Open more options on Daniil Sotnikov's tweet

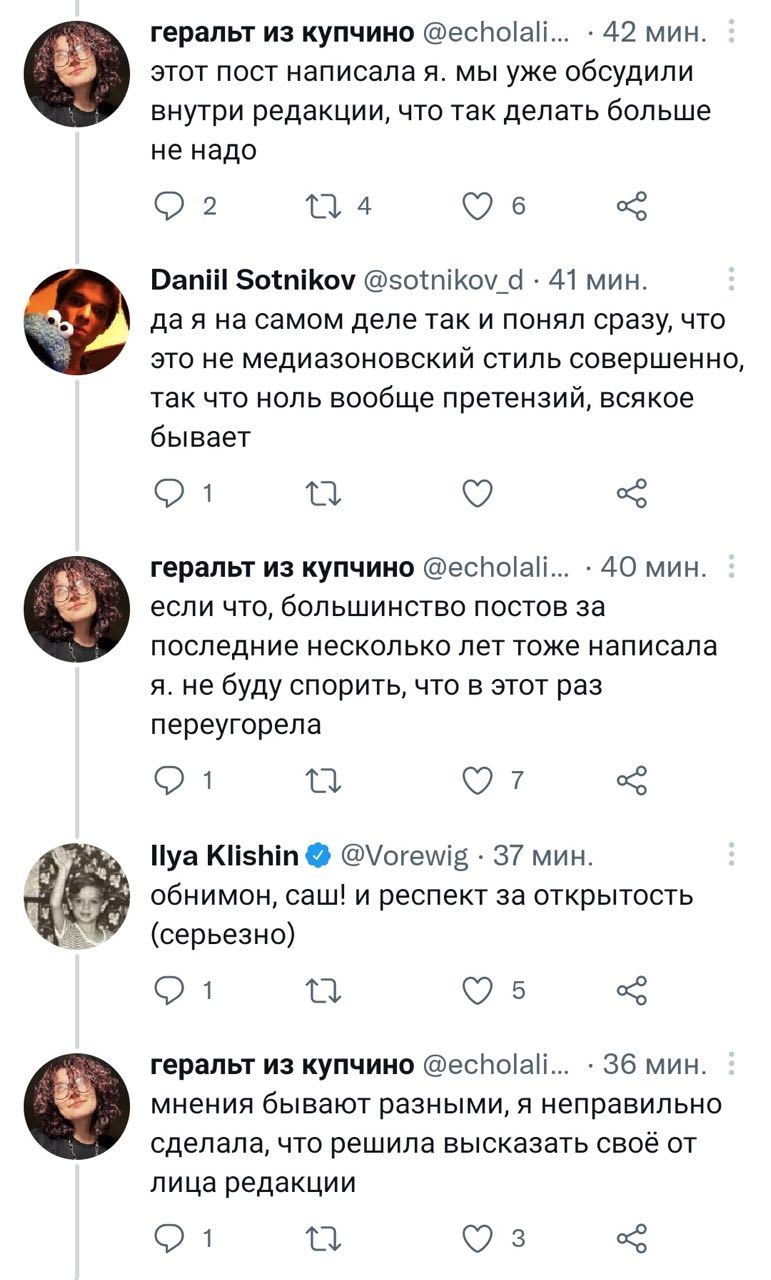[x=733, y=277]
